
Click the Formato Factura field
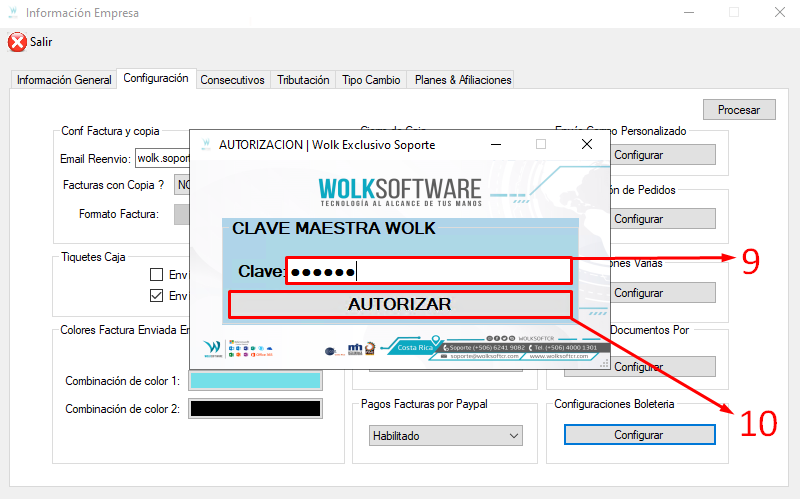(x=182, y=214)
